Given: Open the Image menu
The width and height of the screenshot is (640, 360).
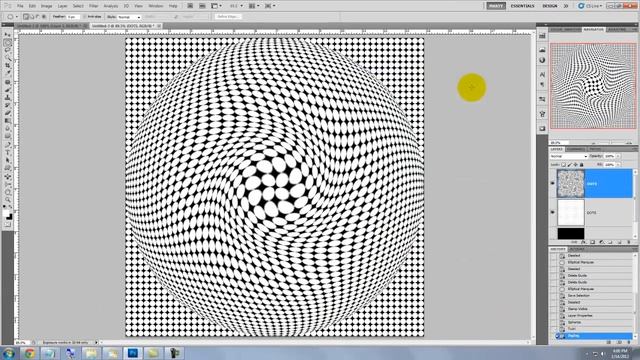Looking at the screenshot, I should pyautogui.click(x=46, y=6).
